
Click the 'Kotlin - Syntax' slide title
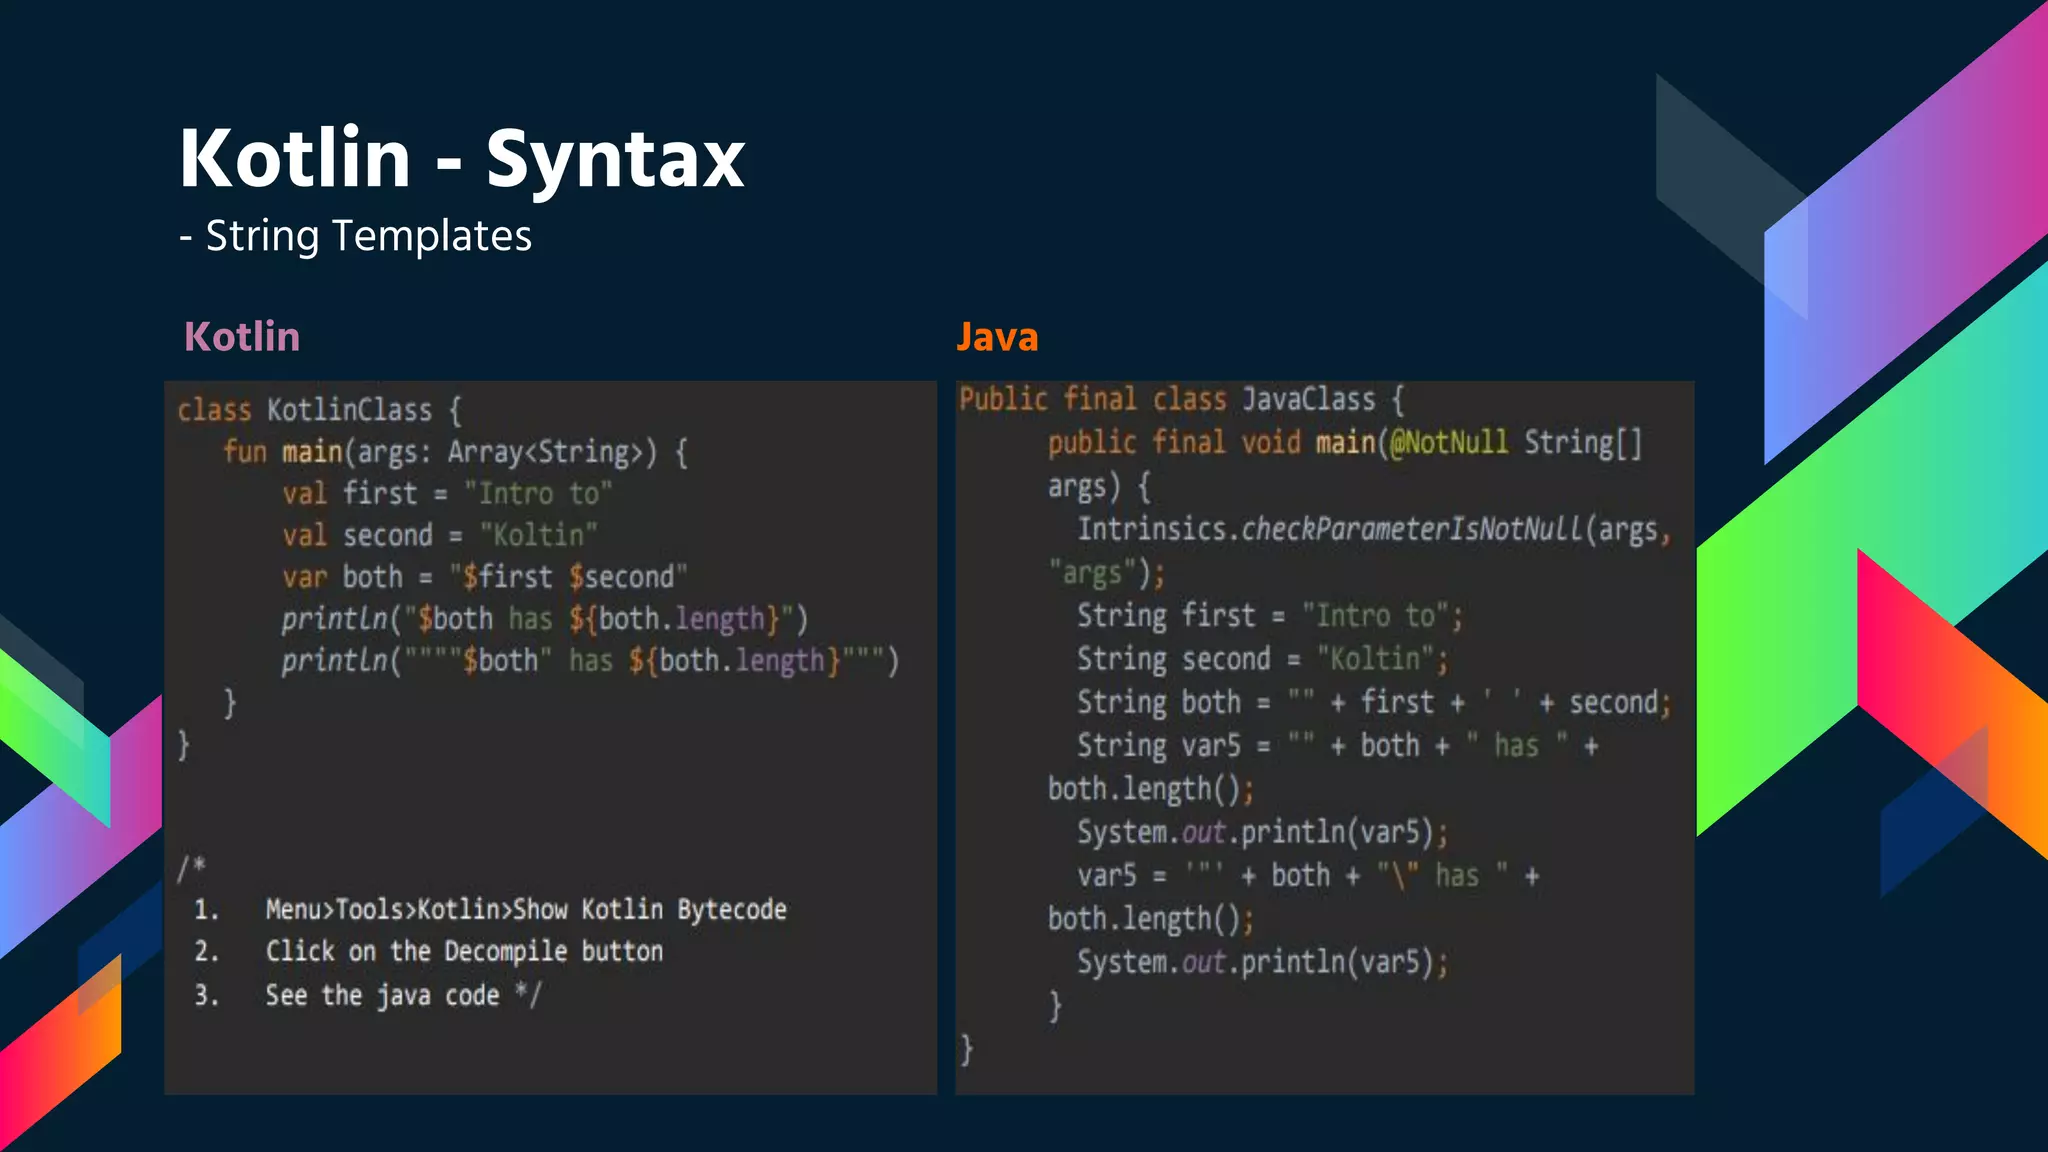461,158
